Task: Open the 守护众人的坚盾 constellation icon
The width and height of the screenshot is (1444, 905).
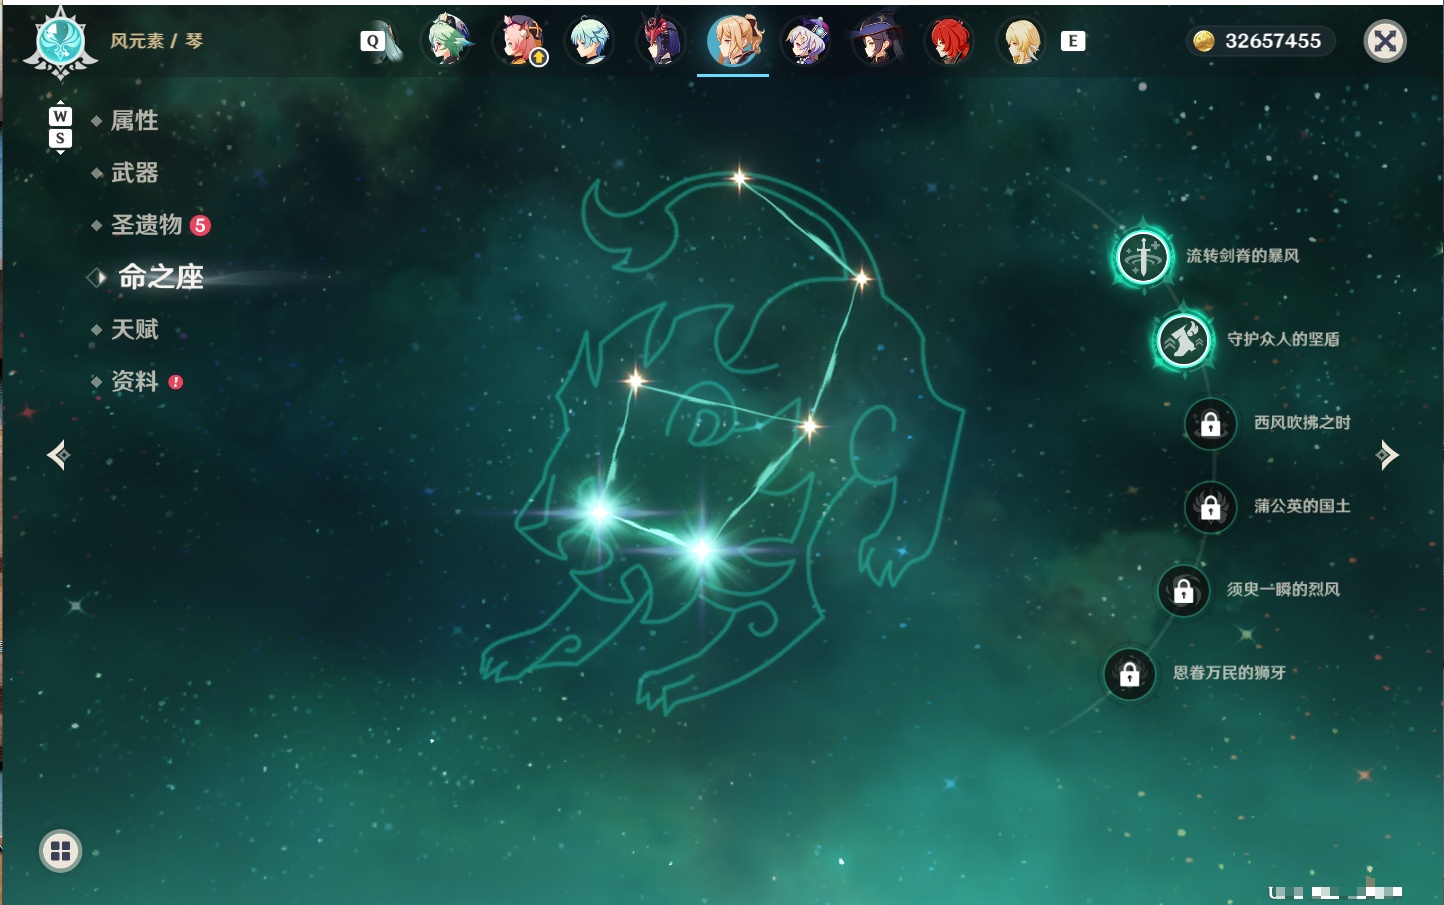Action: [1183, 340]
